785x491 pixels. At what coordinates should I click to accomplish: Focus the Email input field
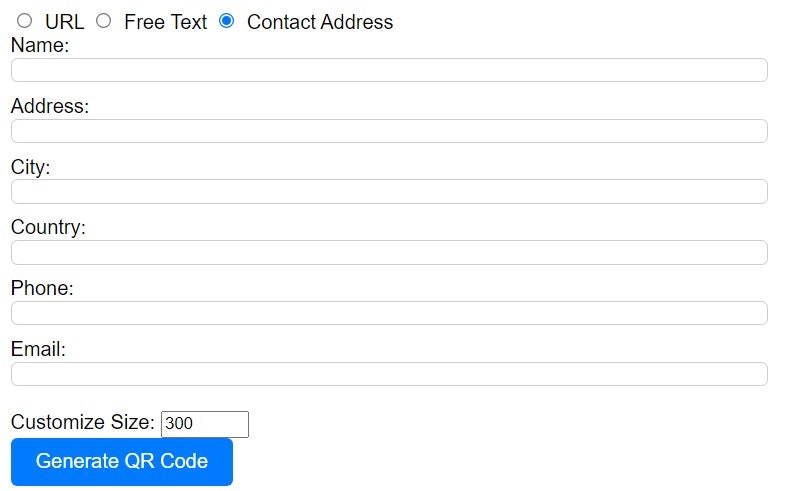click(x=389, y=374)
